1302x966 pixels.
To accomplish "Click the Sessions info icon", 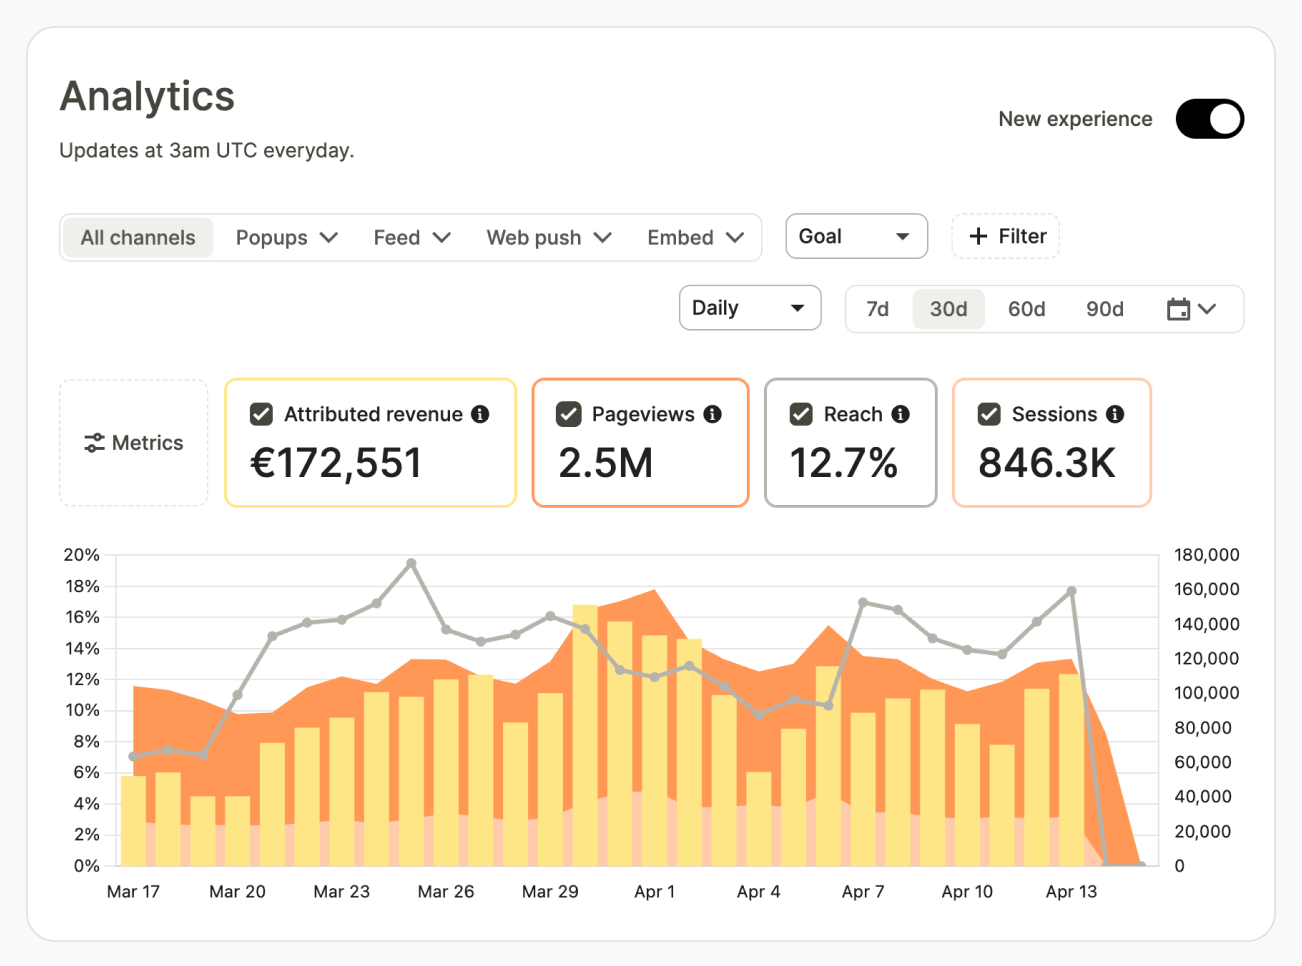I will (1115, 414).
